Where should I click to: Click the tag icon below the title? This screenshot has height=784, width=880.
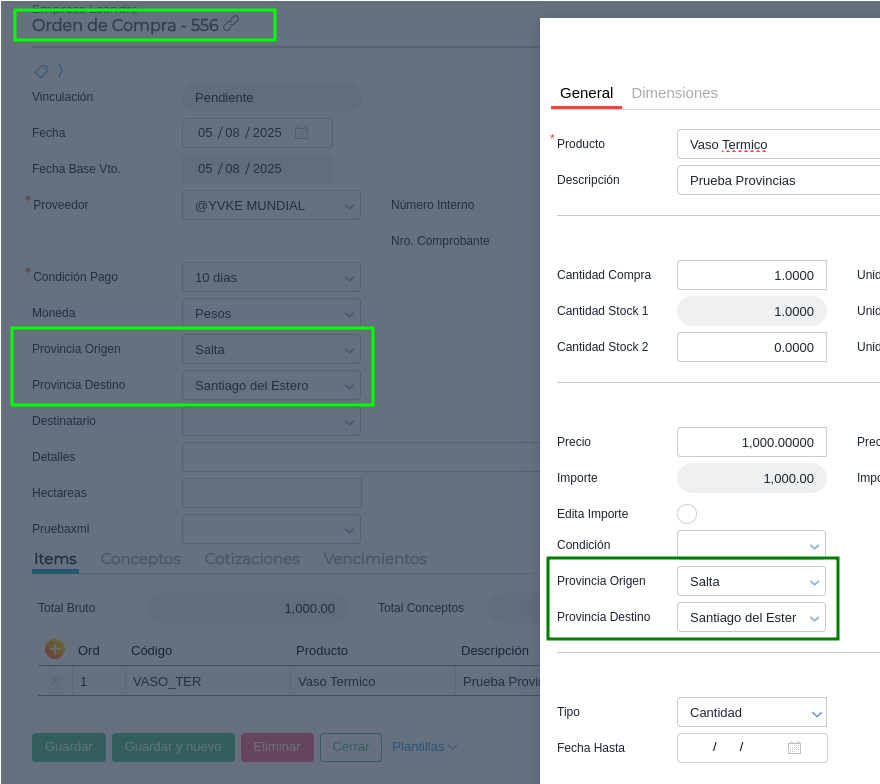coord(41,71)
